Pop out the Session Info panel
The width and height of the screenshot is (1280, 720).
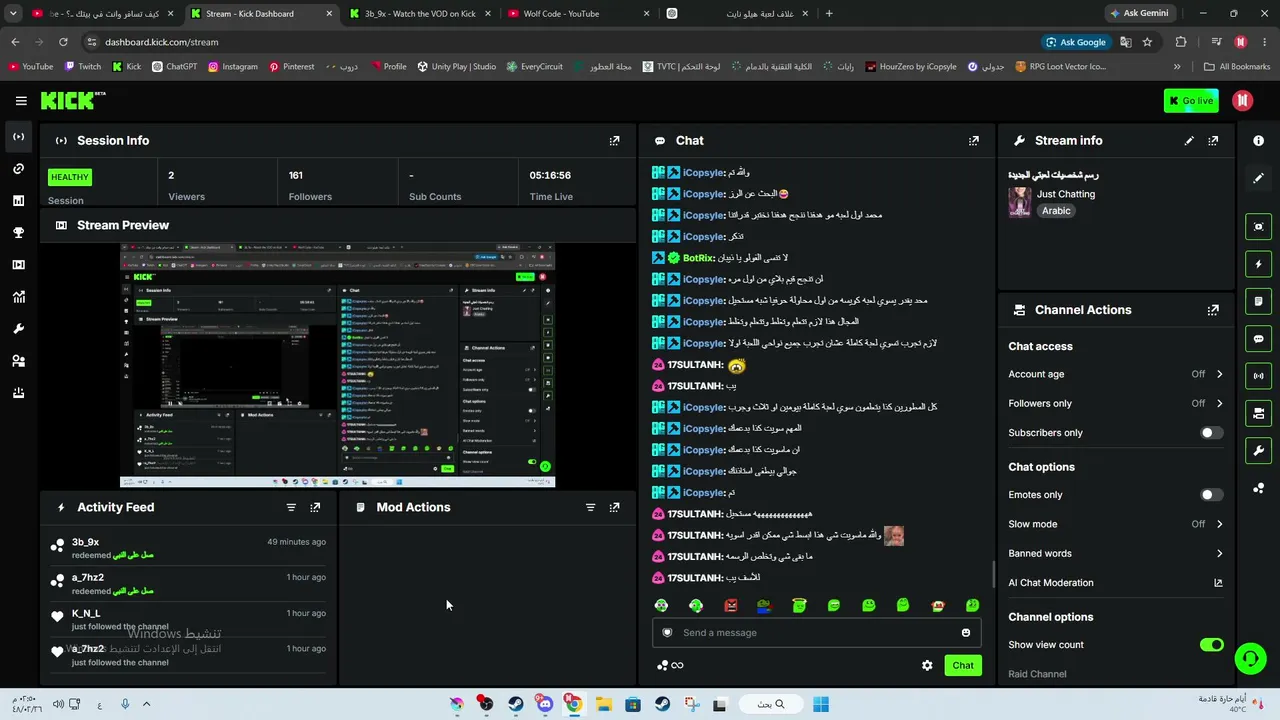tap(614, 141)
